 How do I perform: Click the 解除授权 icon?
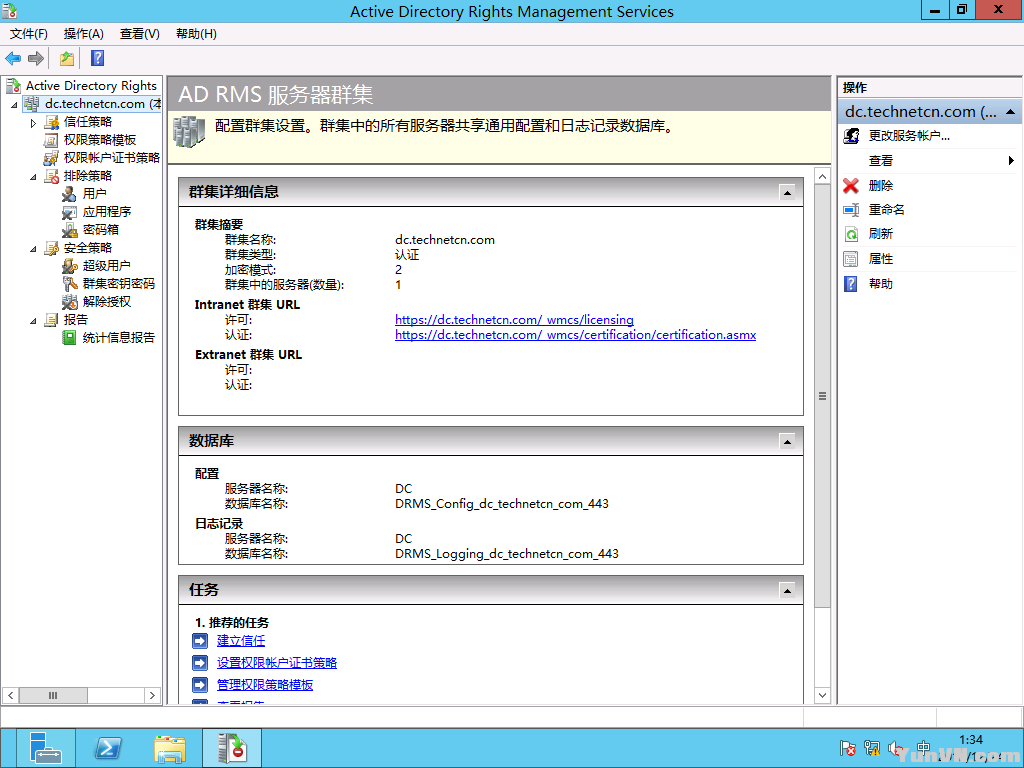[x=70, y=302]
